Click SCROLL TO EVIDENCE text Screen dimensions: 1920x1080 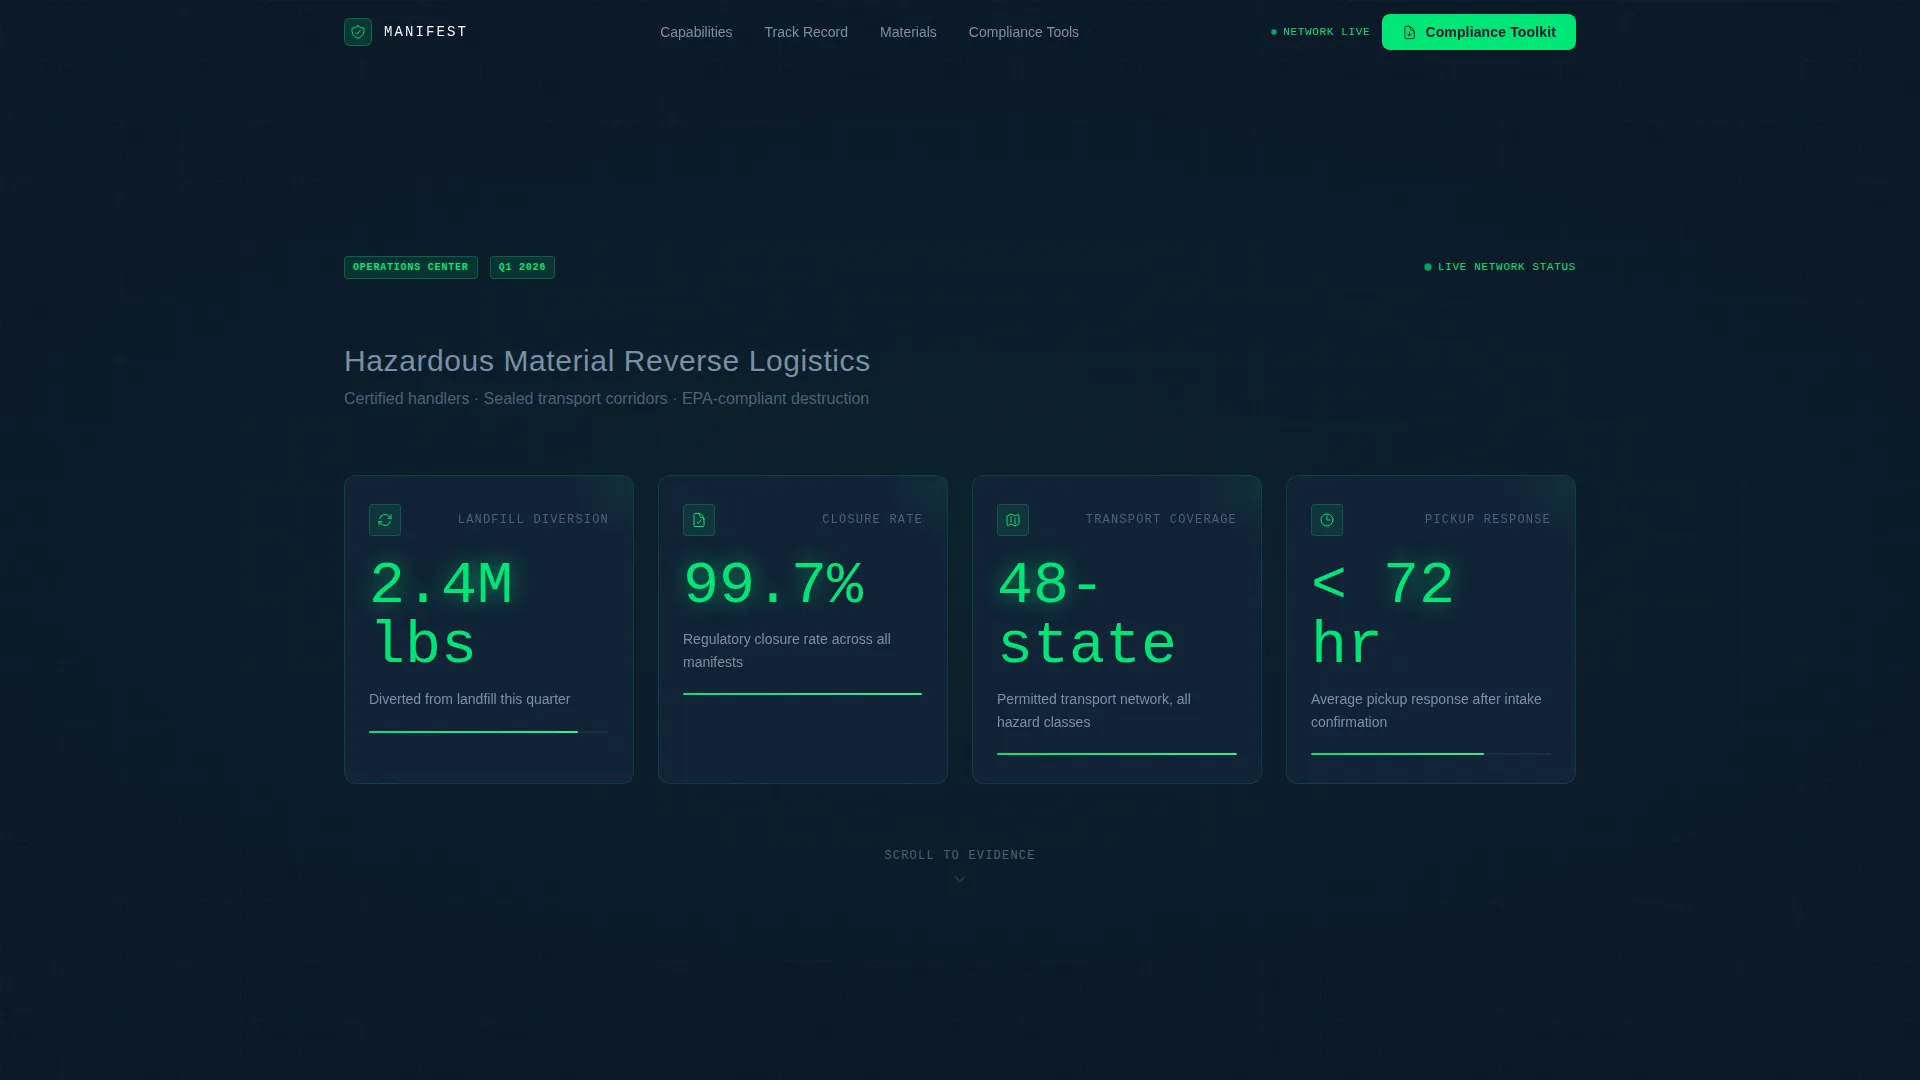(x=960, y=855)
